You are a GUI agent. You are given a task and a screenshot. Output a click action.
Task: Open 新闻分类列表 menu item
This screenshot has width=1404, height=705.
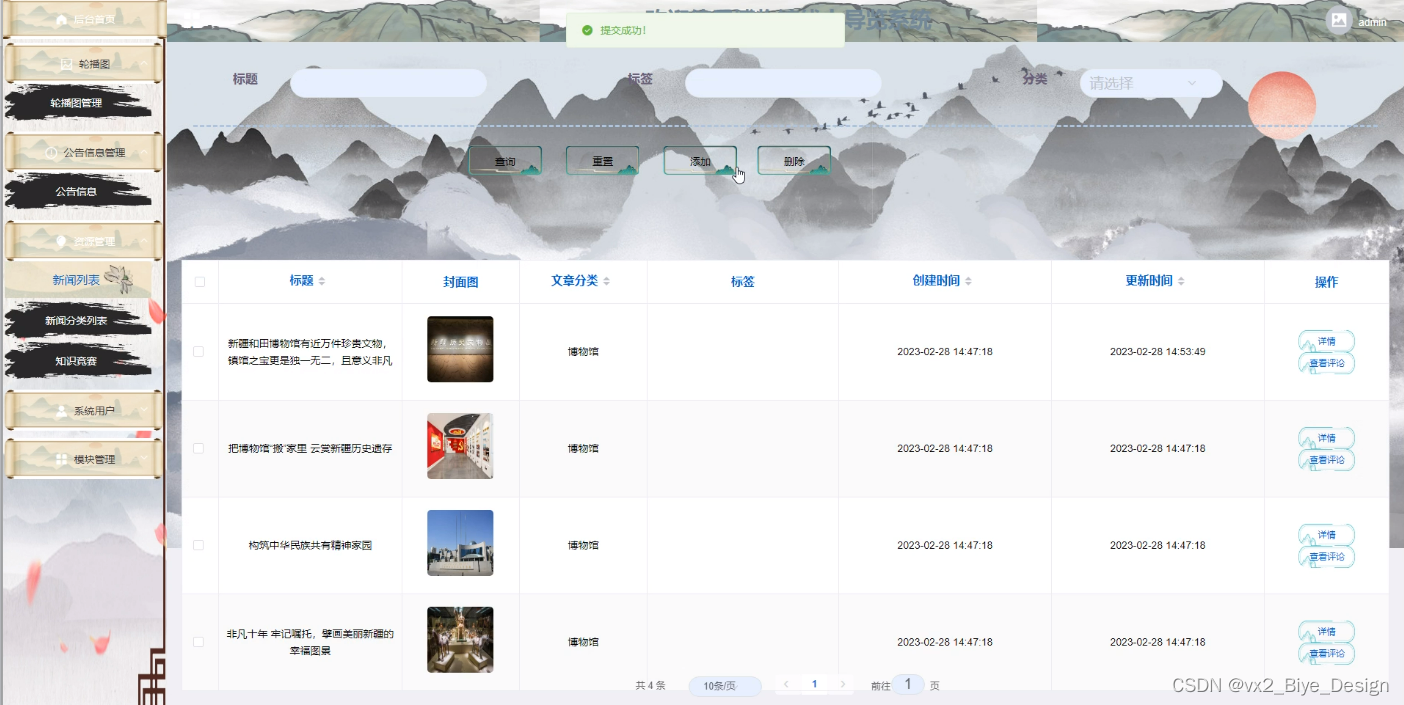point(76,320)
